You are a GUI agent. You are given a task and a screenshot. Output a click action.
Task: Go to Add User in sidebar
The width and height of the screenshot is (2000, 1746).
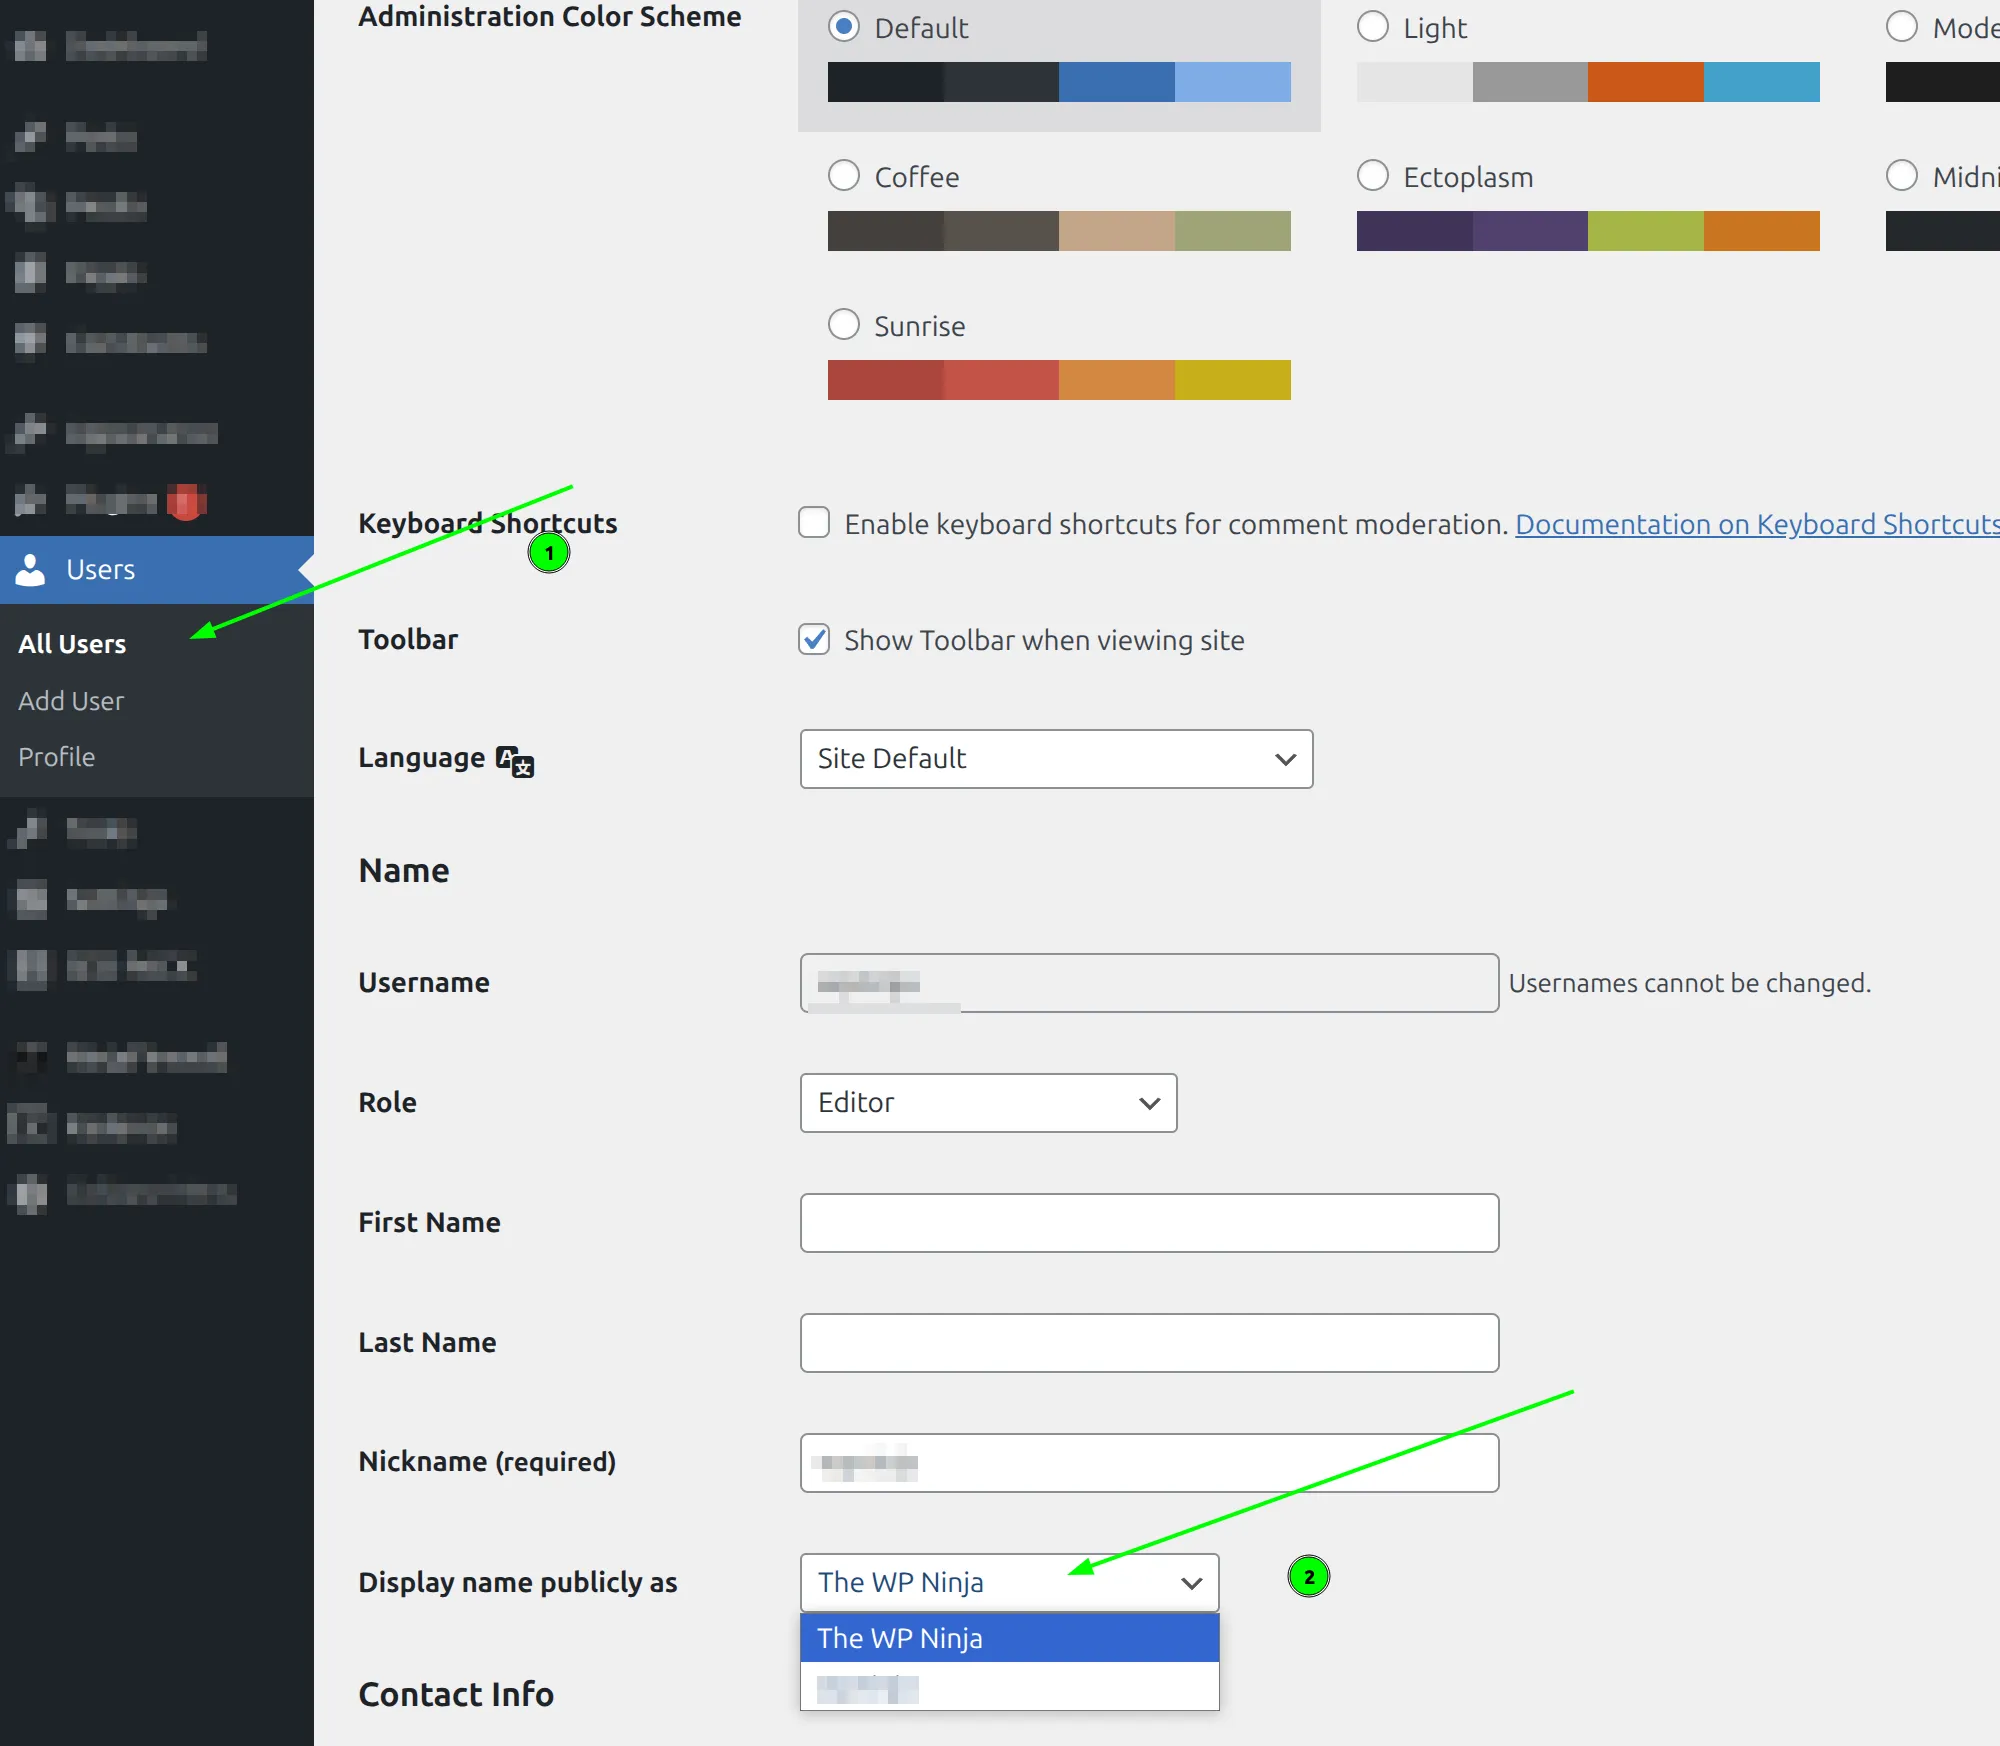tap(71, 701)
